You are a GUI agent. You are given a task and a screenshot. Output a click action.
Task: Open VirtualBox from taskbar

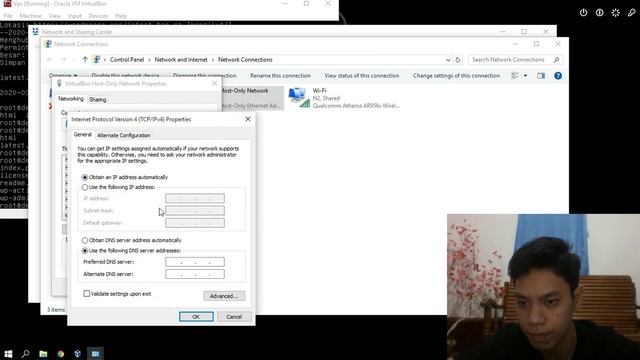point(78,353)
